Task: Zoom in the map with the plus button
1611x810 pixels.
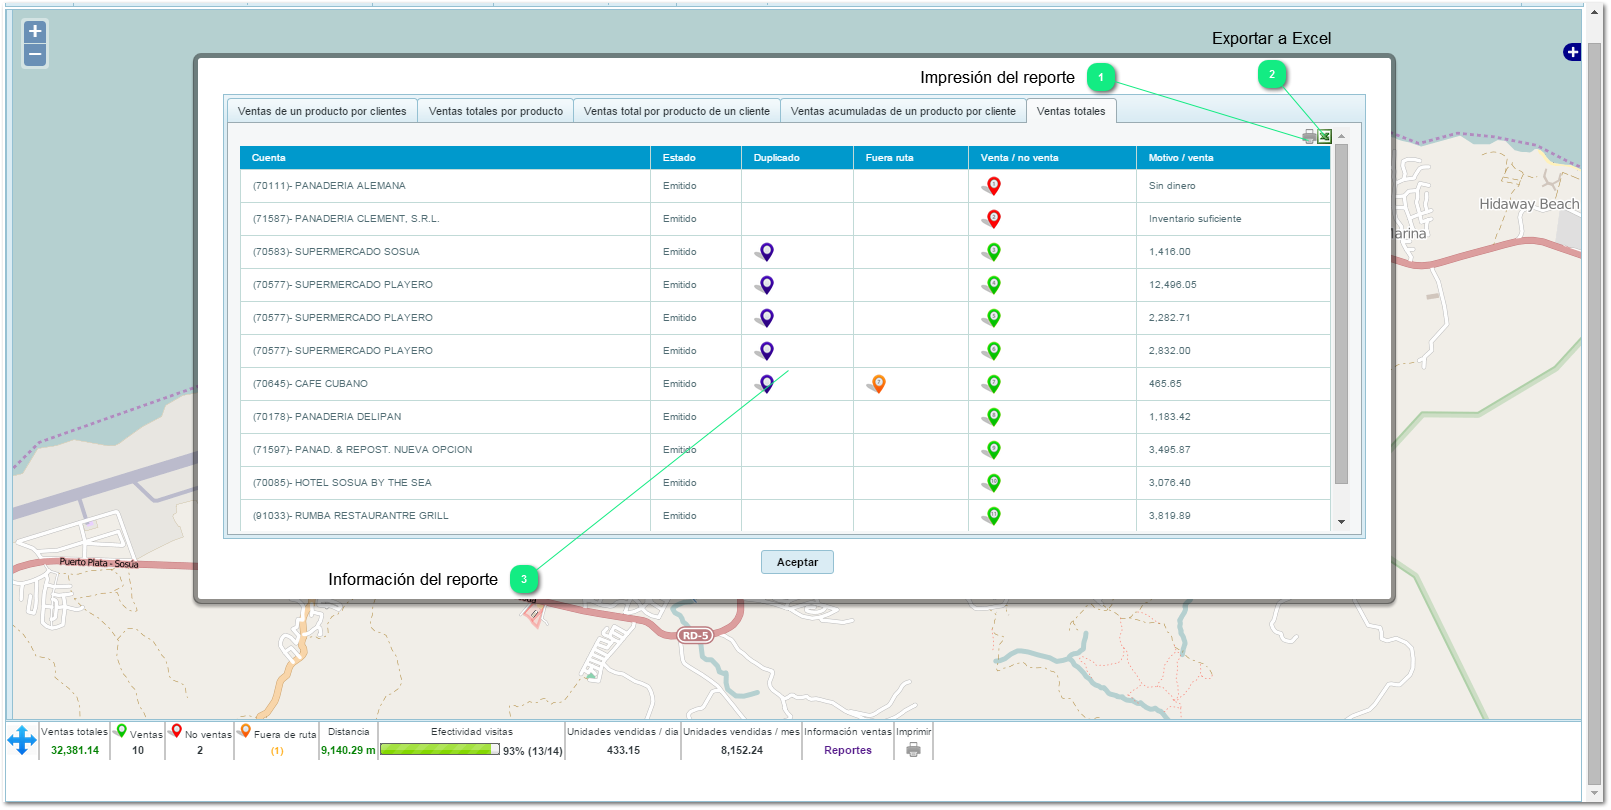Action: coord(35,32)
